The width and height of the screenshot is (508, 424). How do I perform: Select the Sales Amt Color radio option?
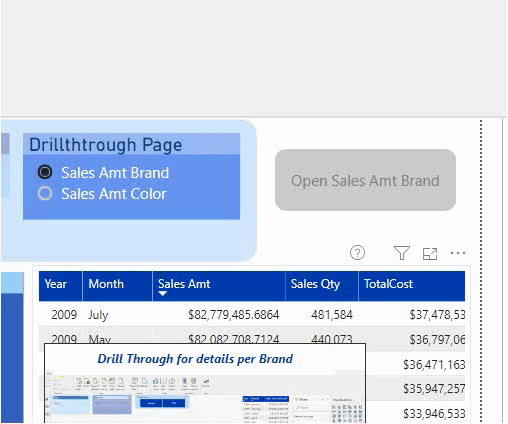coord(45,193)
